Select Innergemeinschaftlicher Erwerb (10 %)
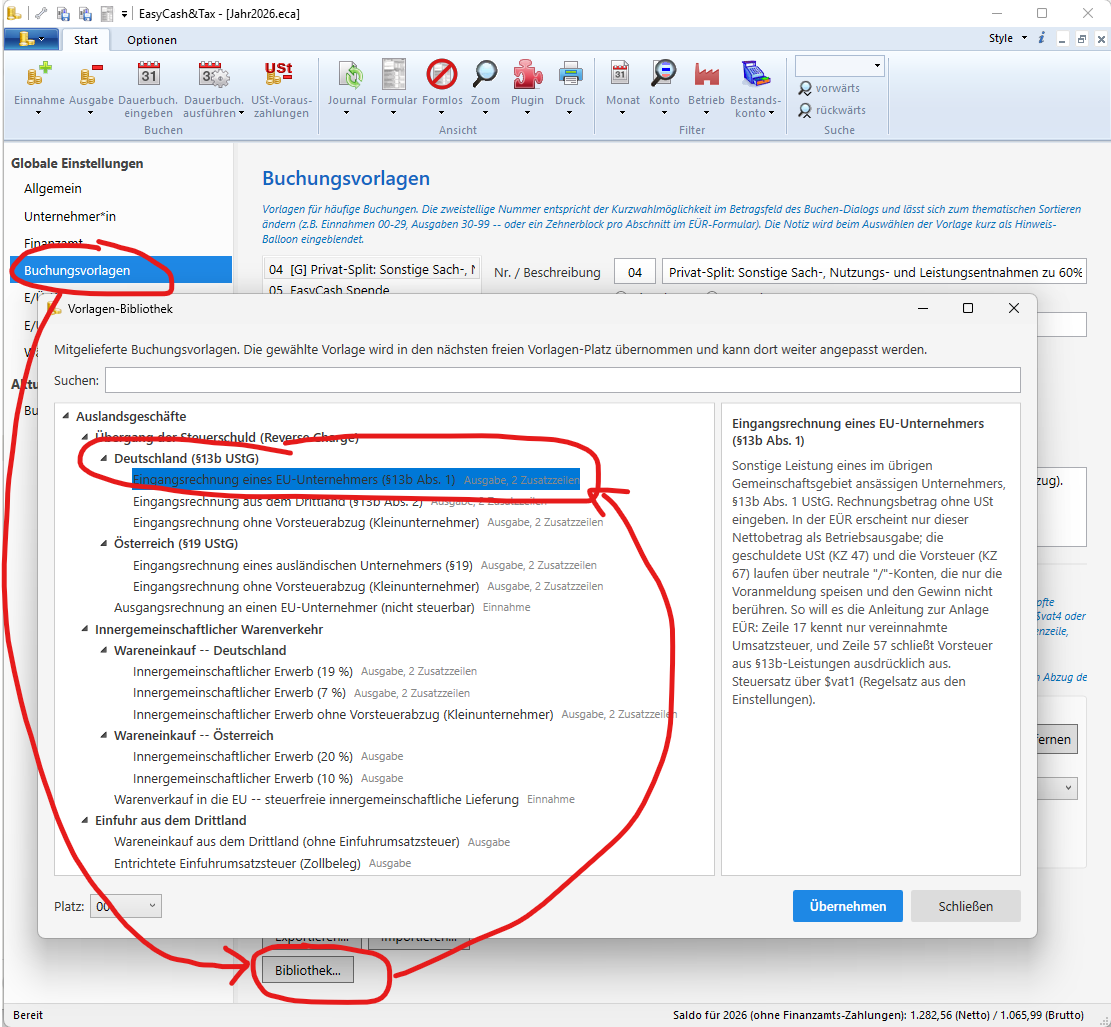The image size is (1111, 1027). coord(242,778)
